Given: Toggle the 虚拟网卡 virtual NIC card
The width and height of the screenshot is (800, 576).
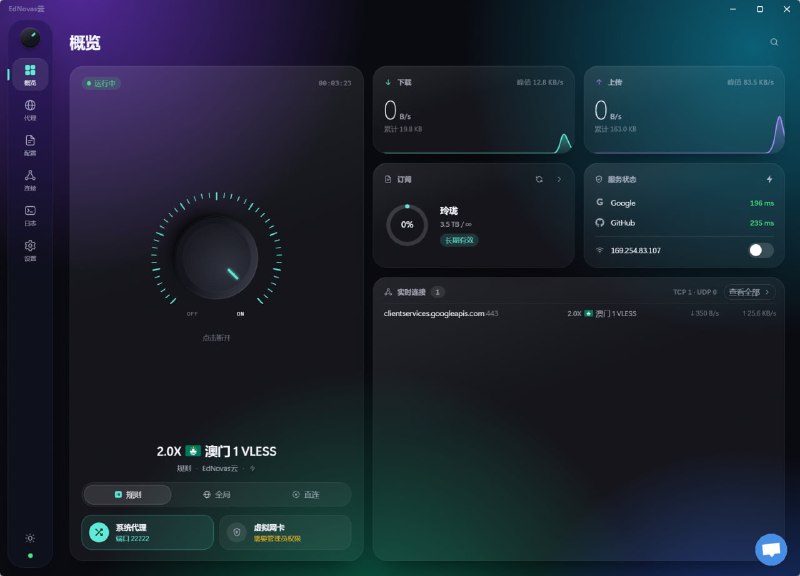Looking at the screenshot, I should point(285,532).
